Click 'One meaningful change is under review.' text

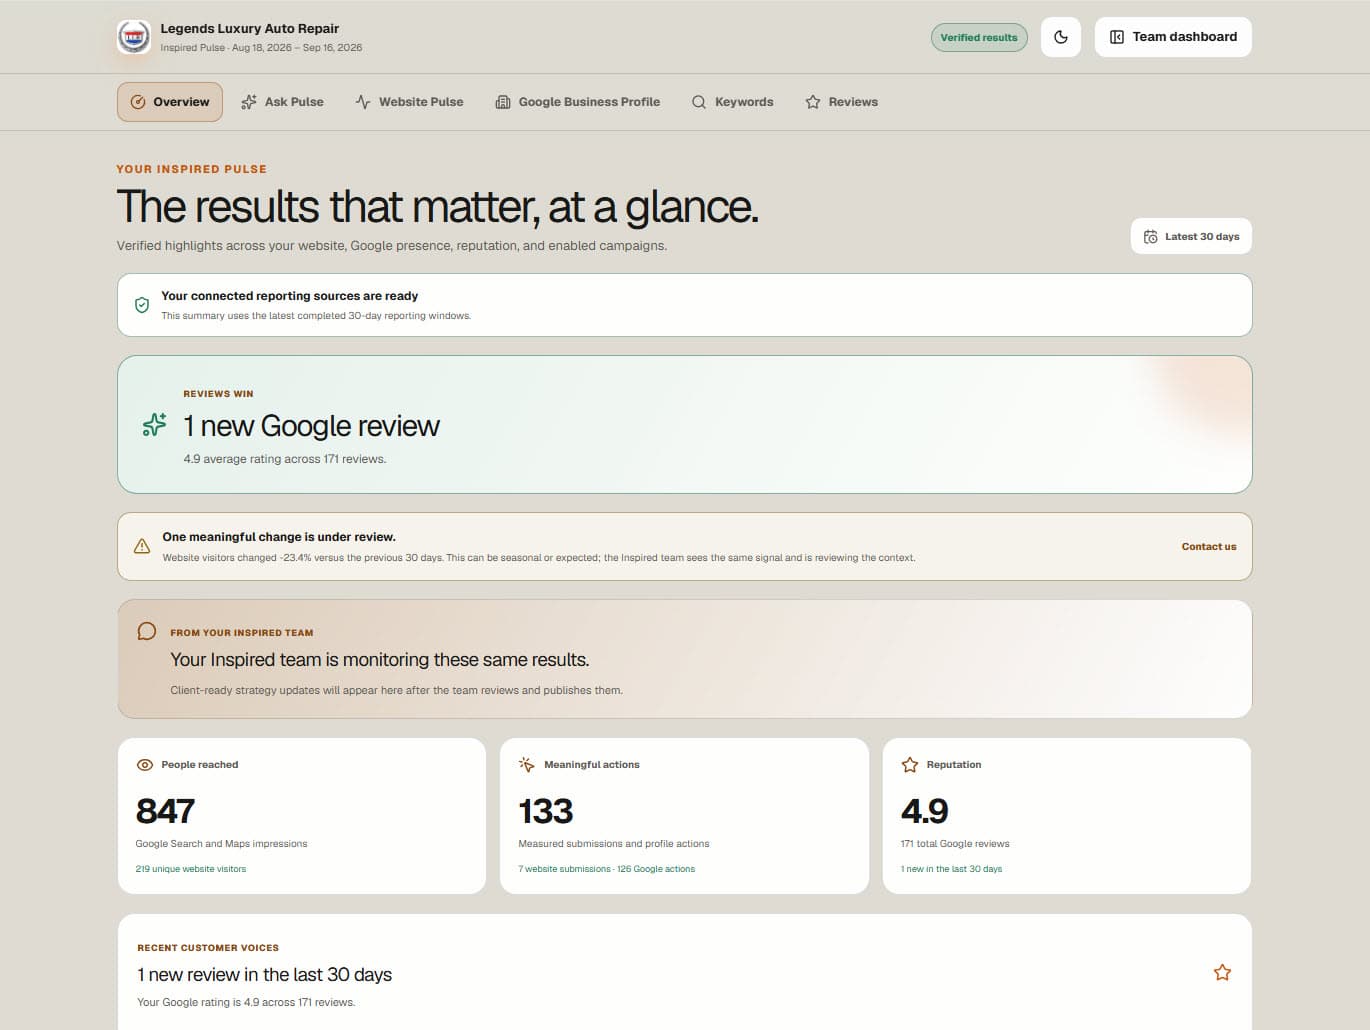[279, 537]
